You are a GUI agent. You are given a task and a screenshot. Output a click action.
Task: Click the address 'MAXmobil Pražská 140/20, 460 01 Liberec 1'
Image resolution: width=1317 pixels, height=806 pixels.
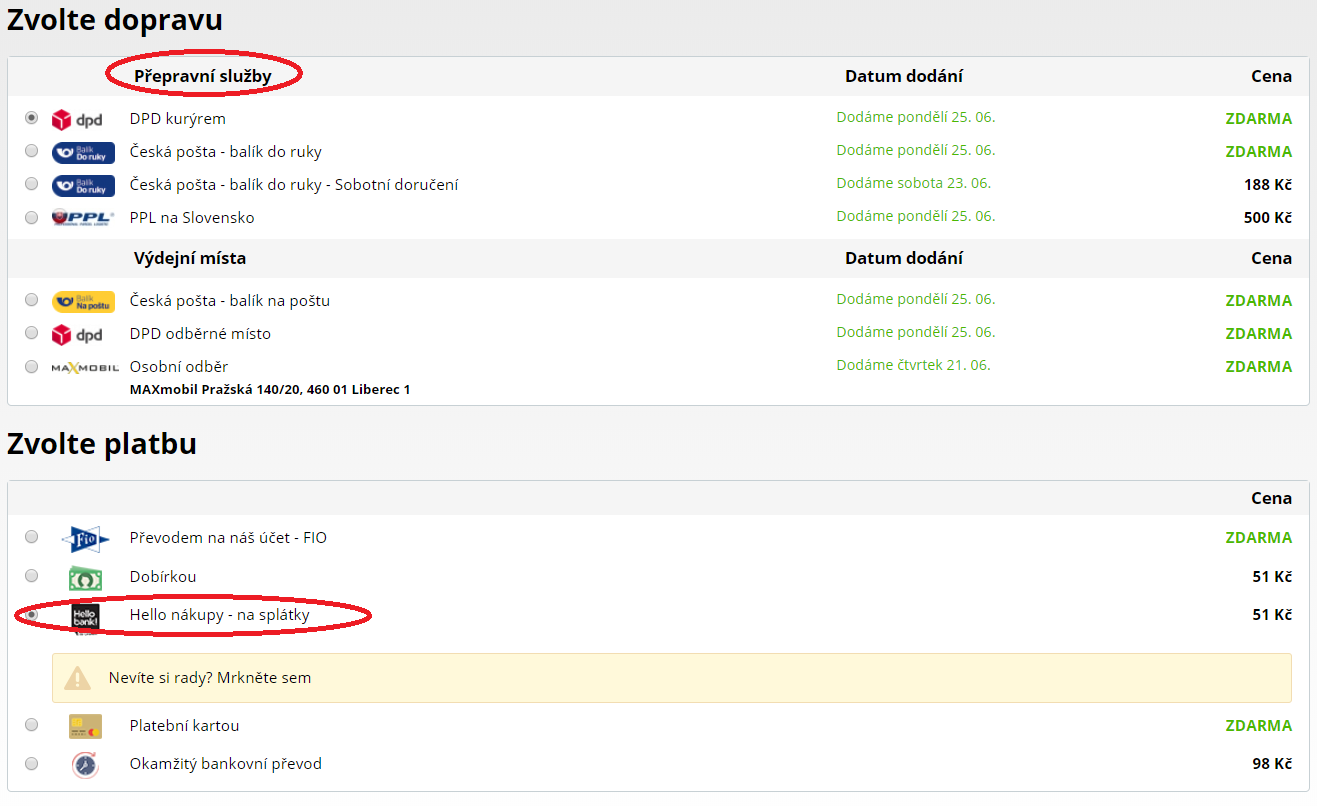click(270, 389)
